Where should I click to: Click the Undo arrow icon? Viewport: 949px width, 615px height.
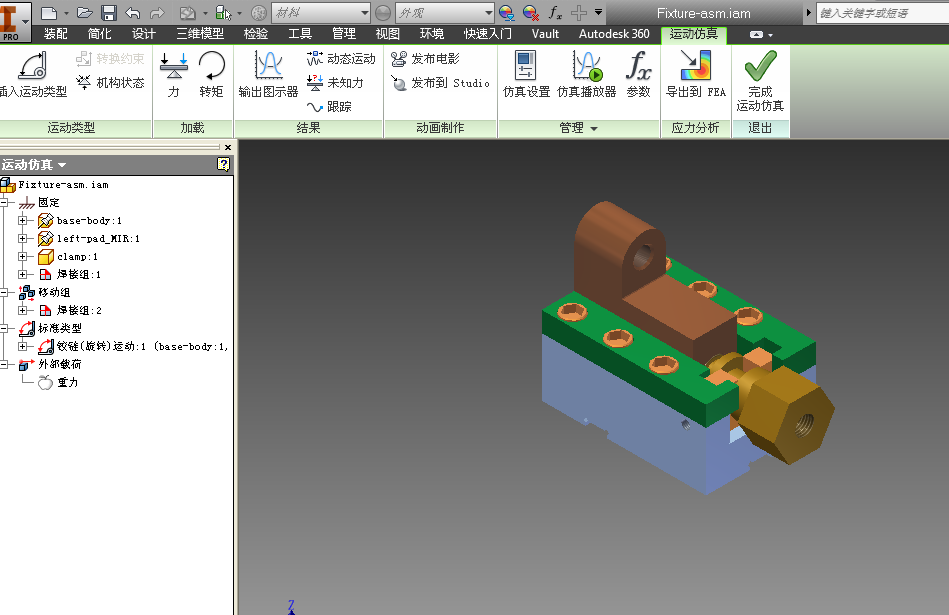click(x=133, y=13)
